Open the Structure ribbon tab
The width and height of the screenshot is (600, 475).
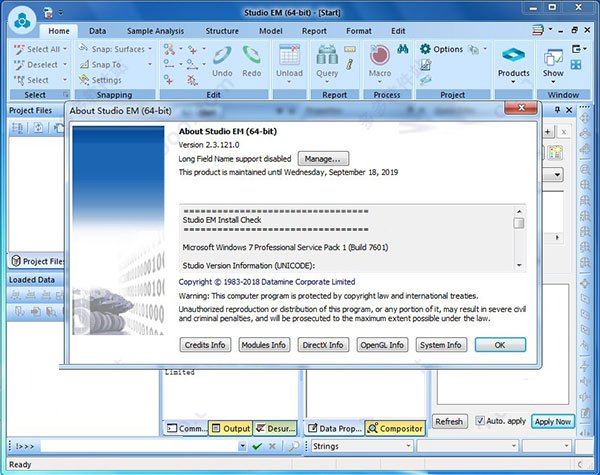tap(222, 31)
